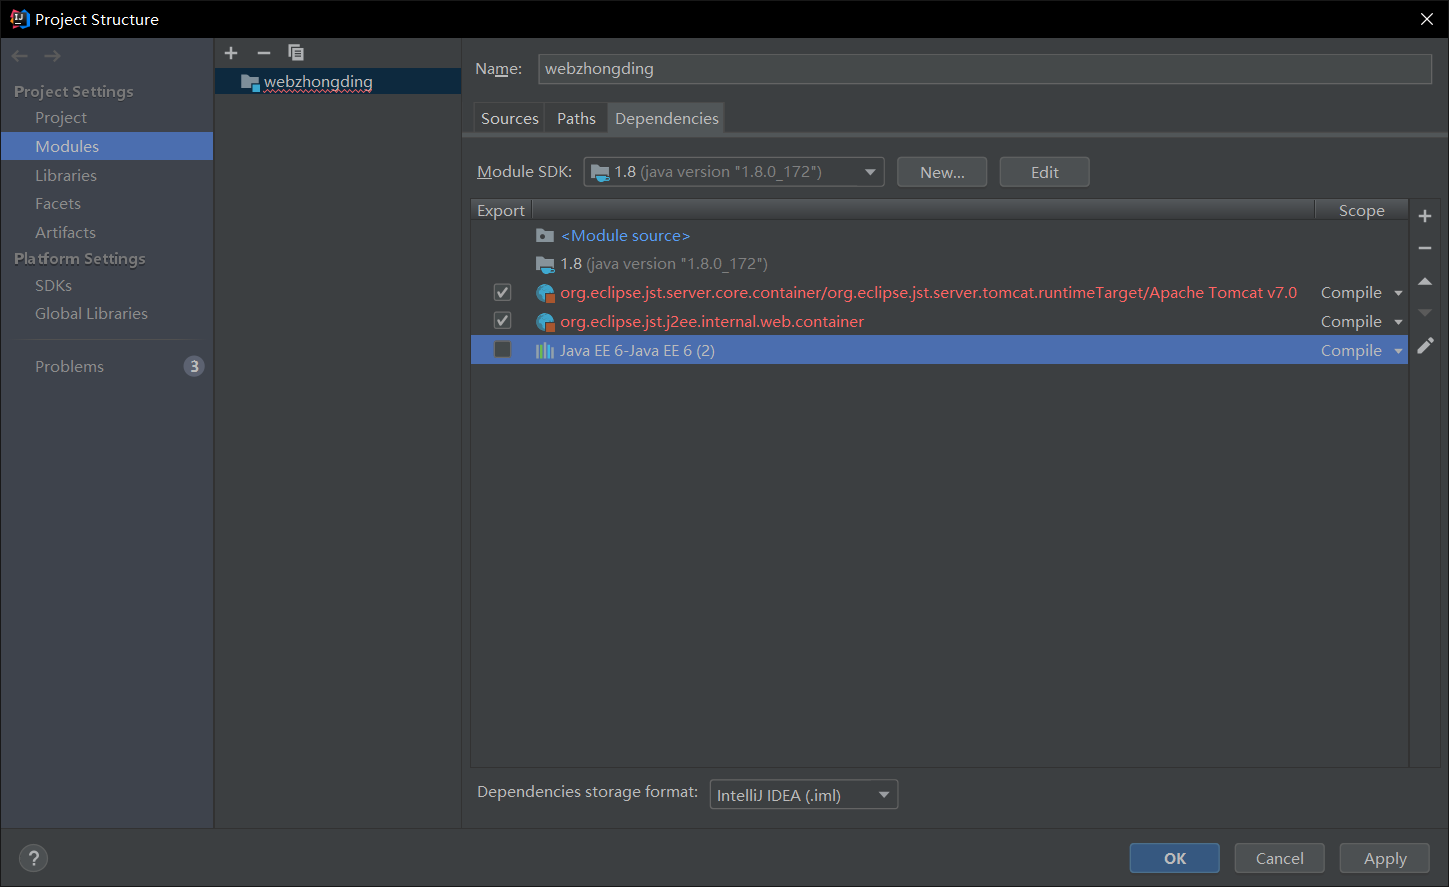1449x887 pixels.
Task: Select Java EE 6-Java EE 6 (2) row
Action: pos(939,350)
